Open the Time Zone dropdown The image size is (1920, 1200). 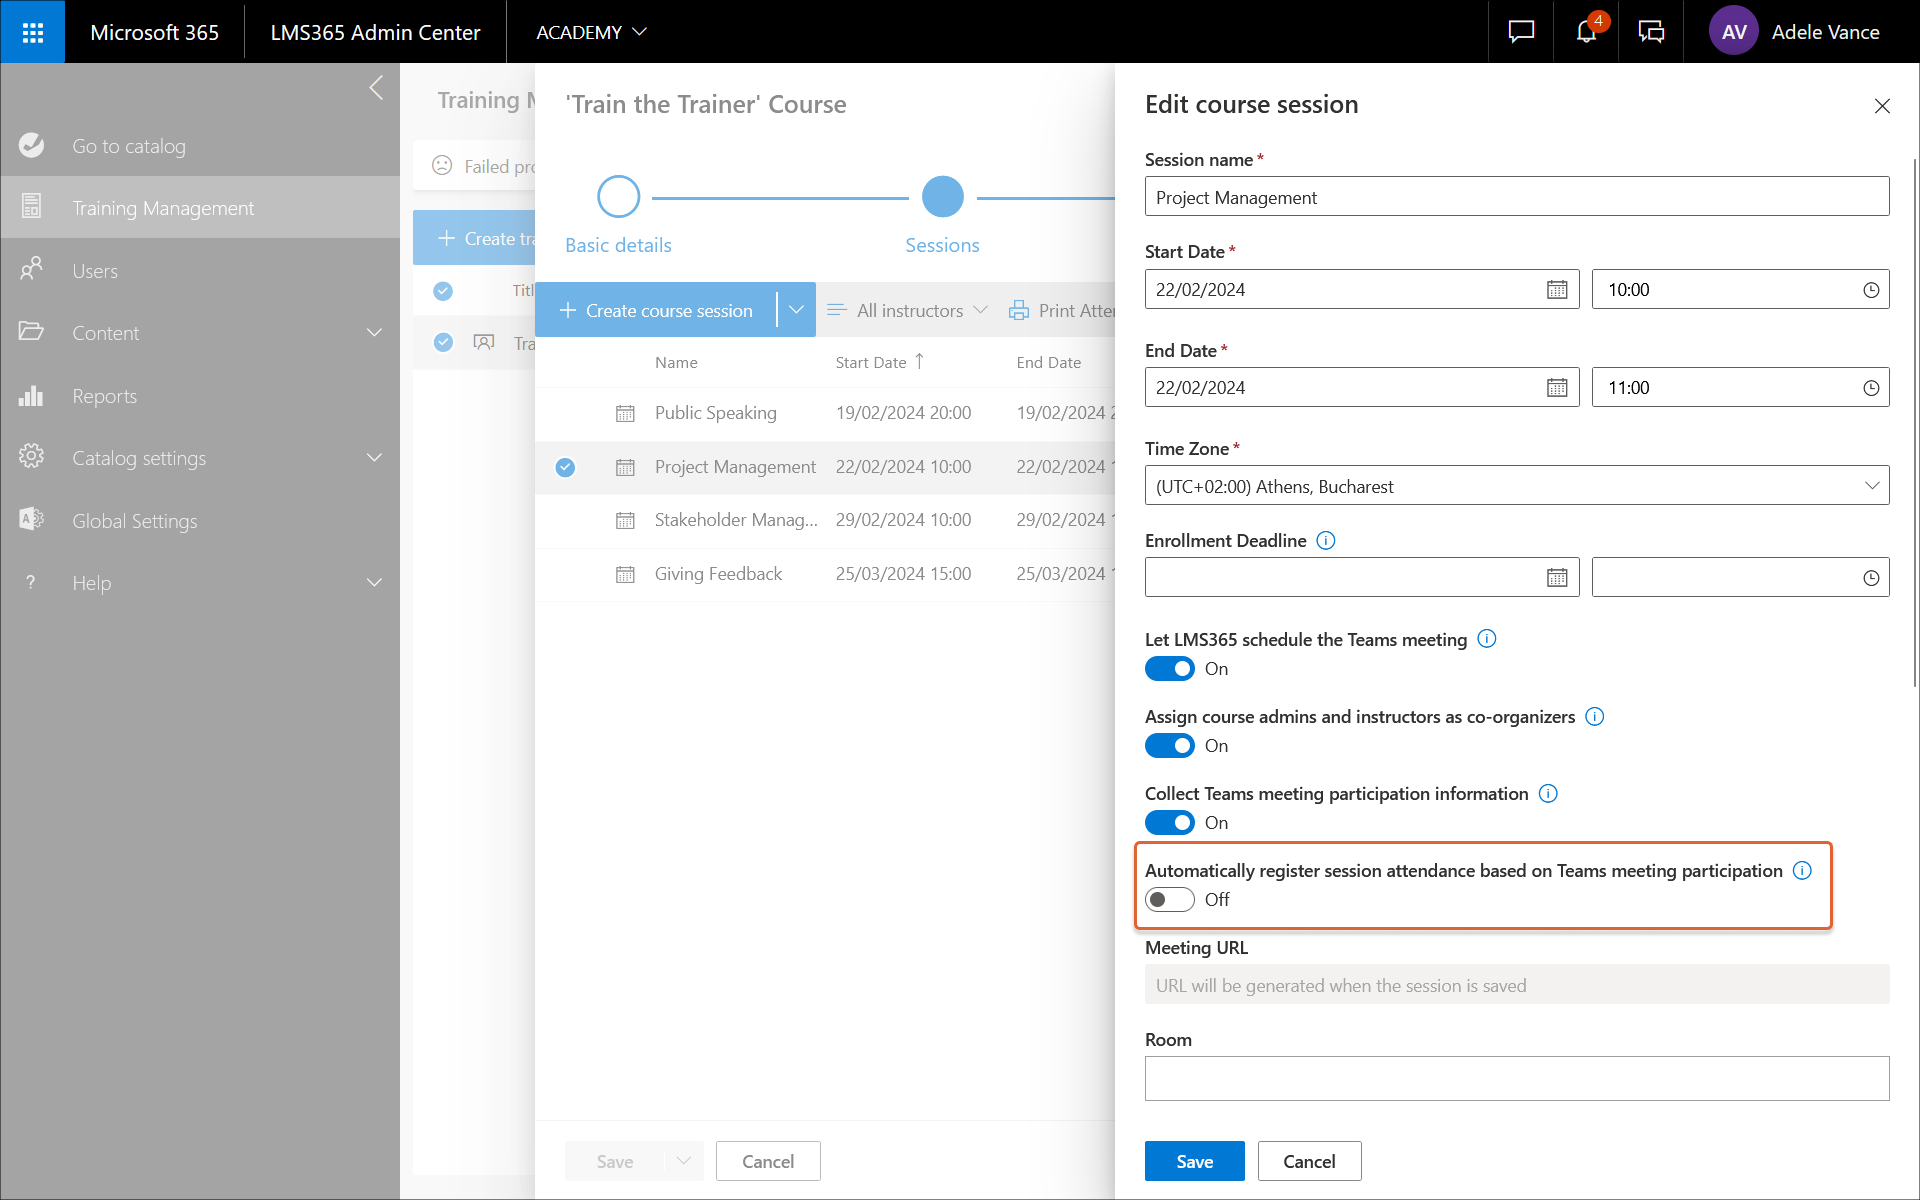[x=1516, y=486]
